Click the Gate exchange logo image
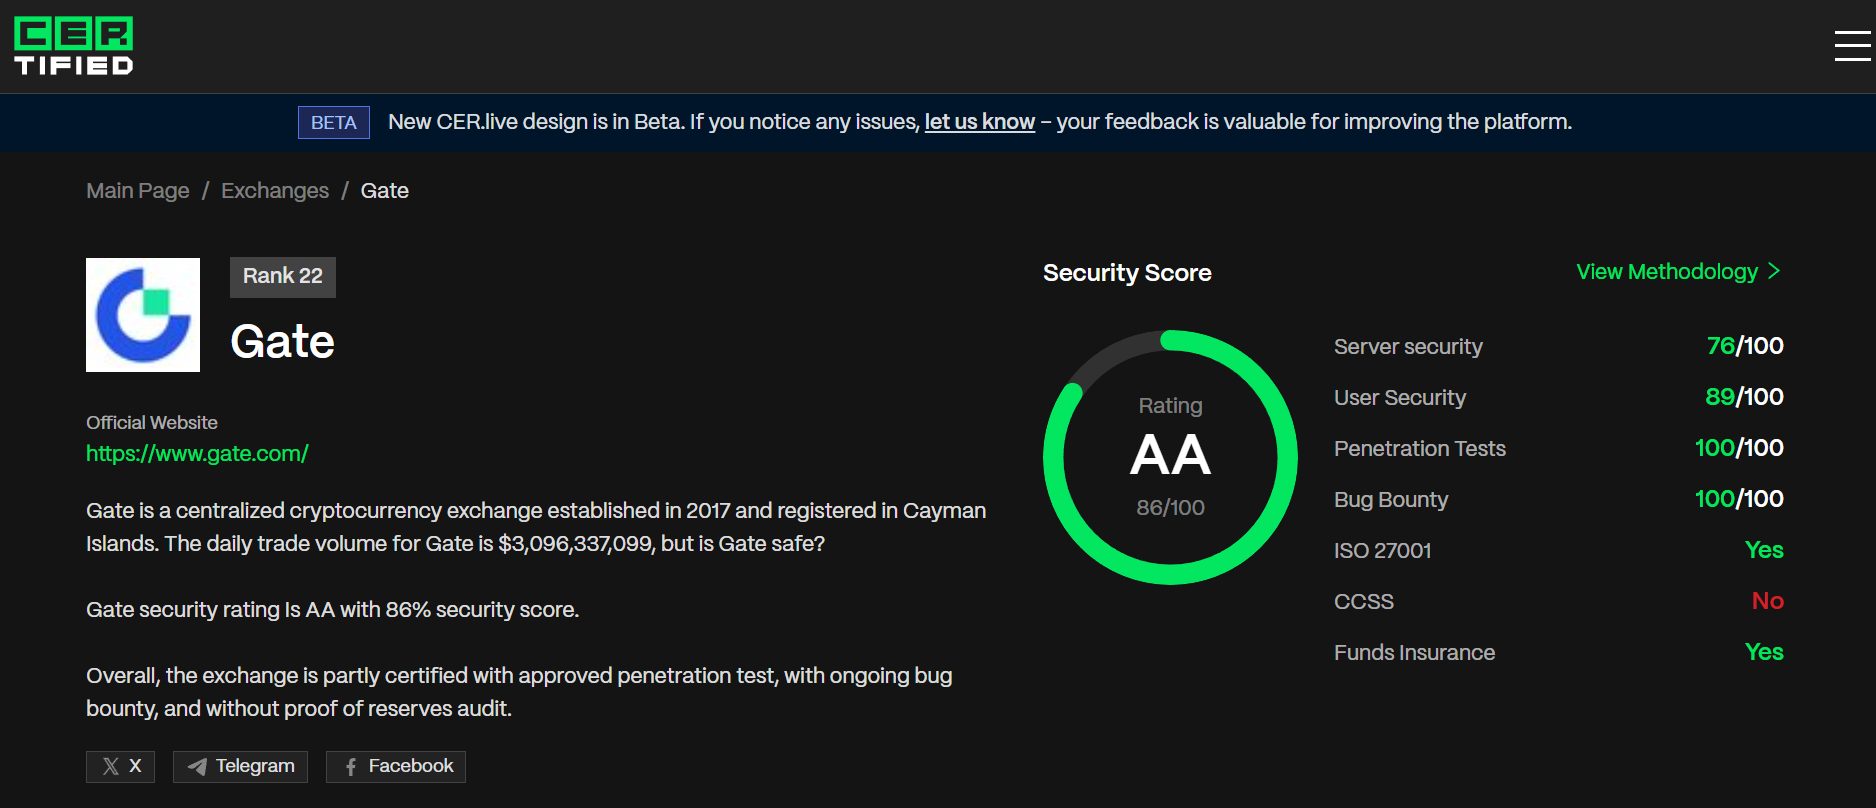 click(143, 315)
